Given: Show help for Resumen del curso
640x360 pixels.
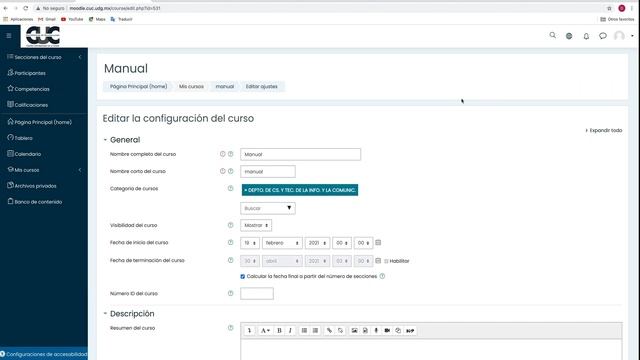Looking at the screenshot, I should pyautogui.click(x=231, y=328).
